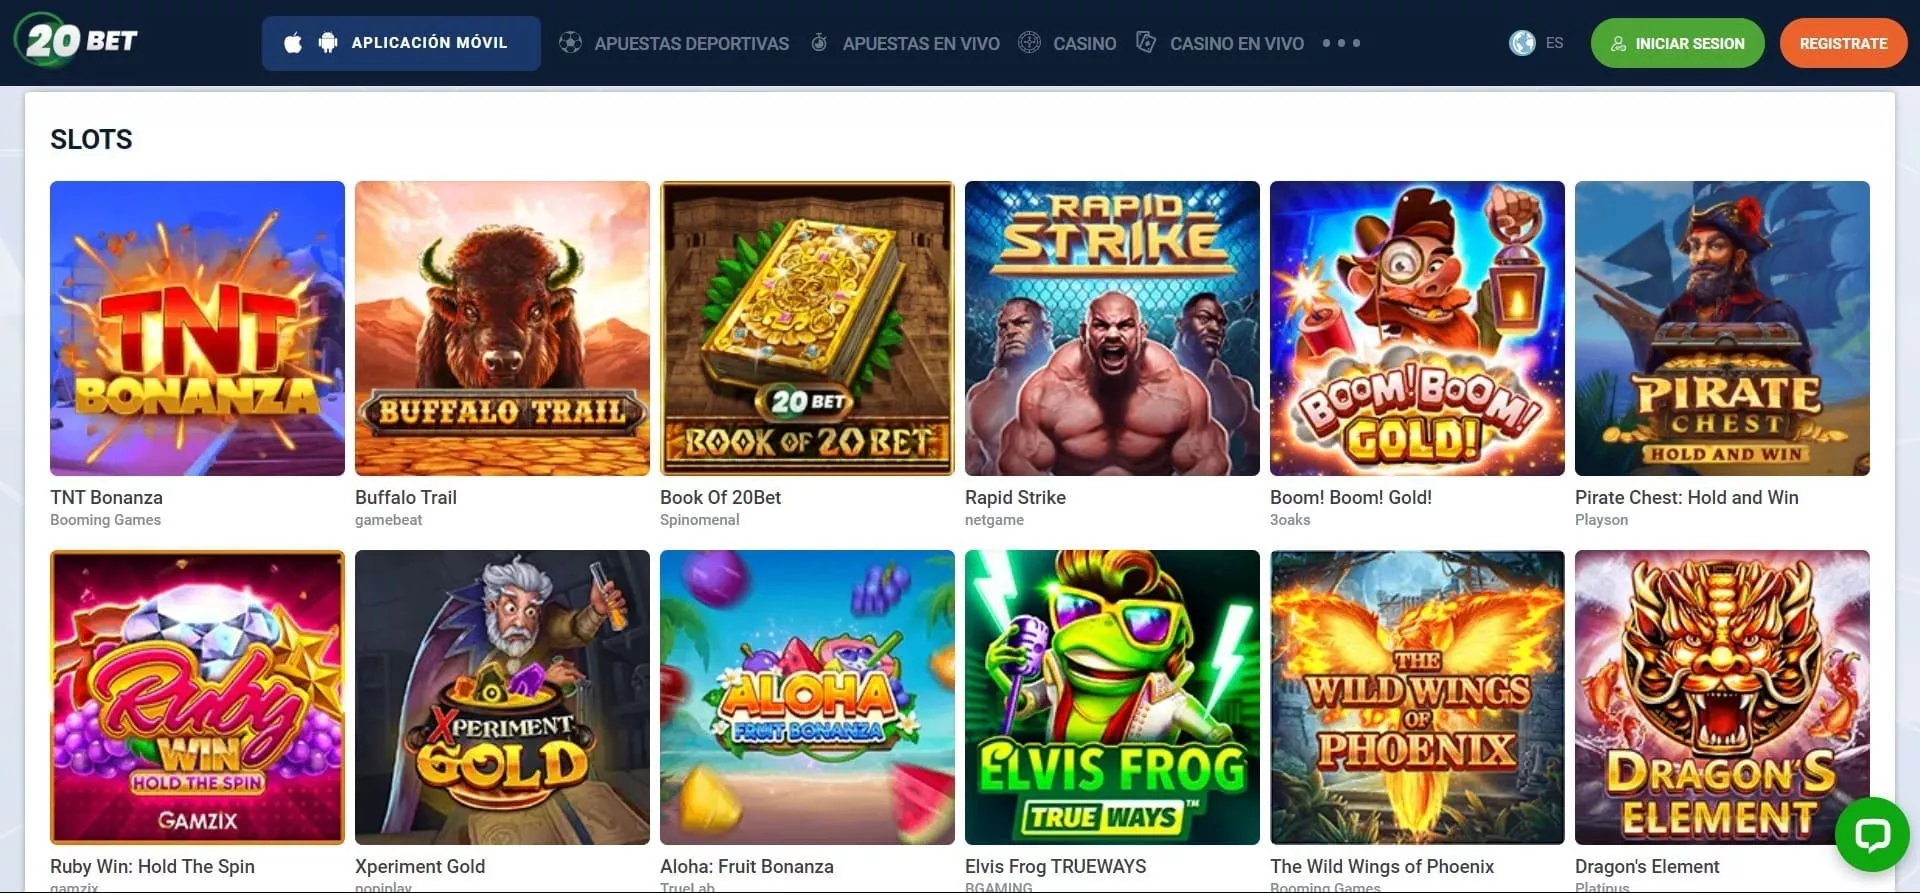Open the Casino en Vivo section

click(x=1236, y=44)
